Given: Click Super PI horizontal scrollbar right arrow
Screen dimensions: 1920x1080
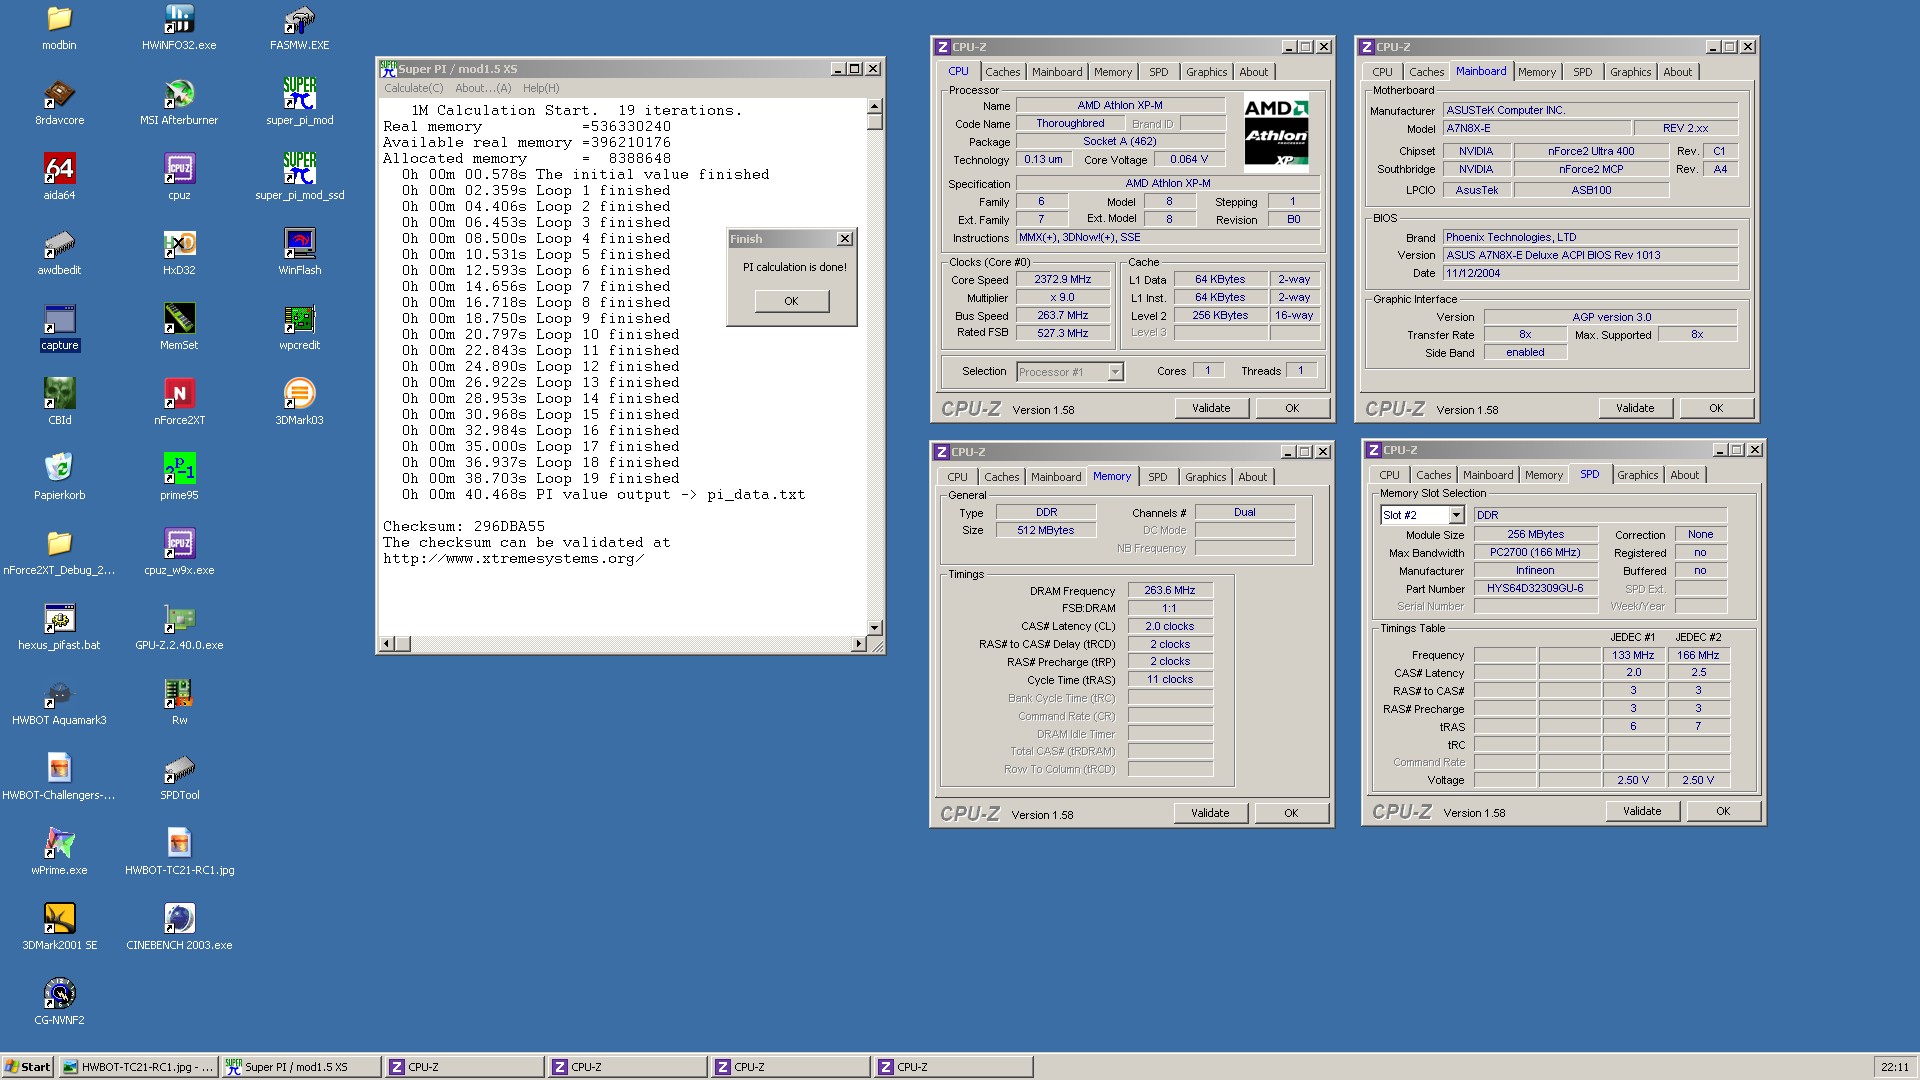Looking at the screenshot, I should 858,644.
